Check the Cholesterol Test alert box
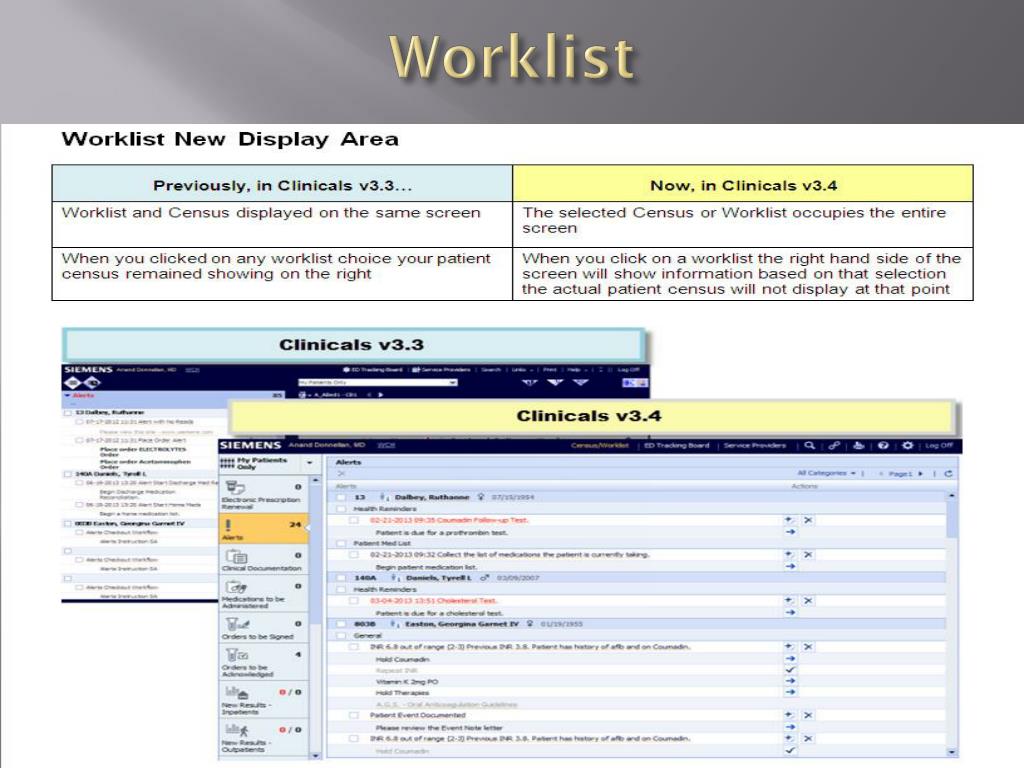 coord(353,601)
